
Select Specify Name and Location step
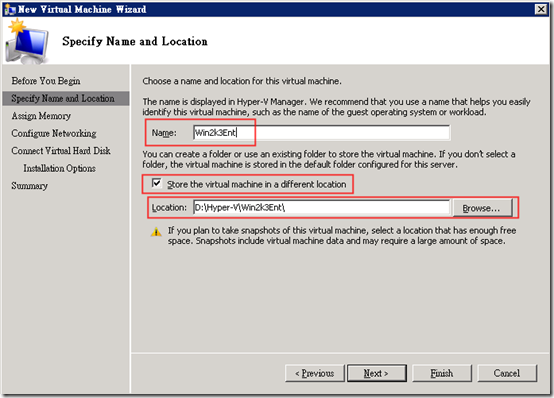[x=66, y=98]
